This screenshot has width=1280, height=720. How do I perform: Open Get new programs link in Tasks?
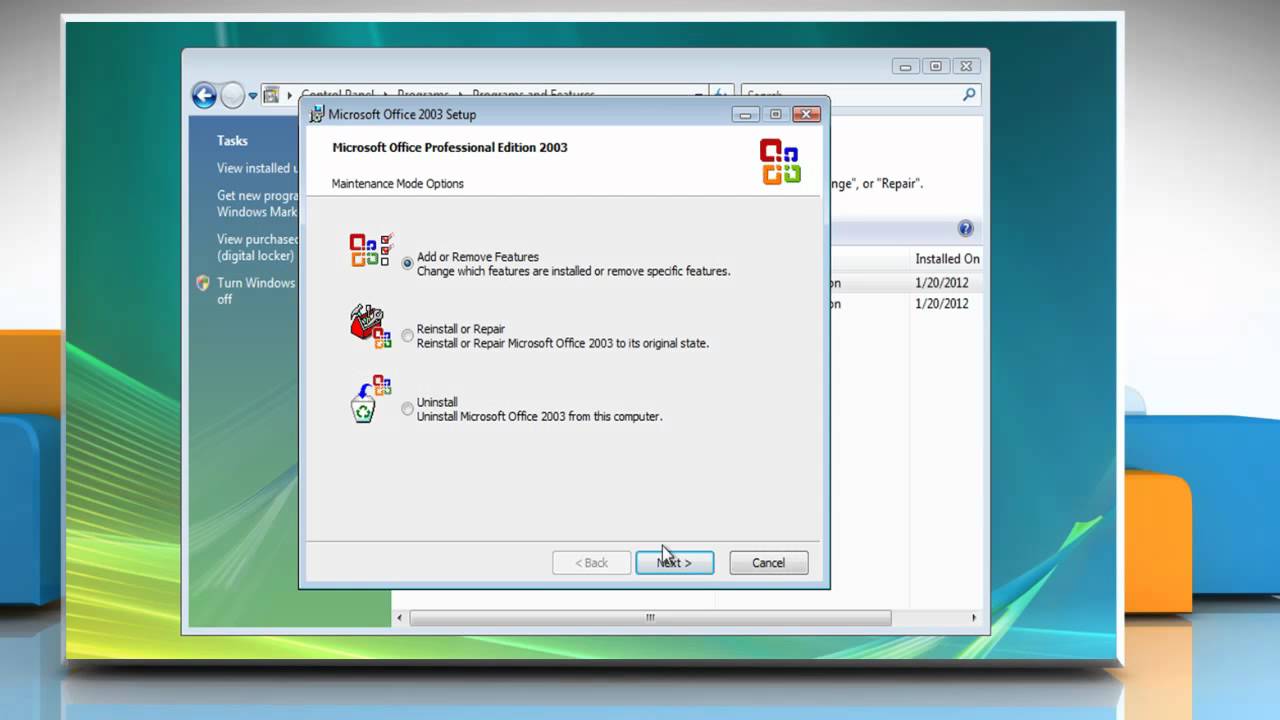pyautogui.click(x=257, y=204)
